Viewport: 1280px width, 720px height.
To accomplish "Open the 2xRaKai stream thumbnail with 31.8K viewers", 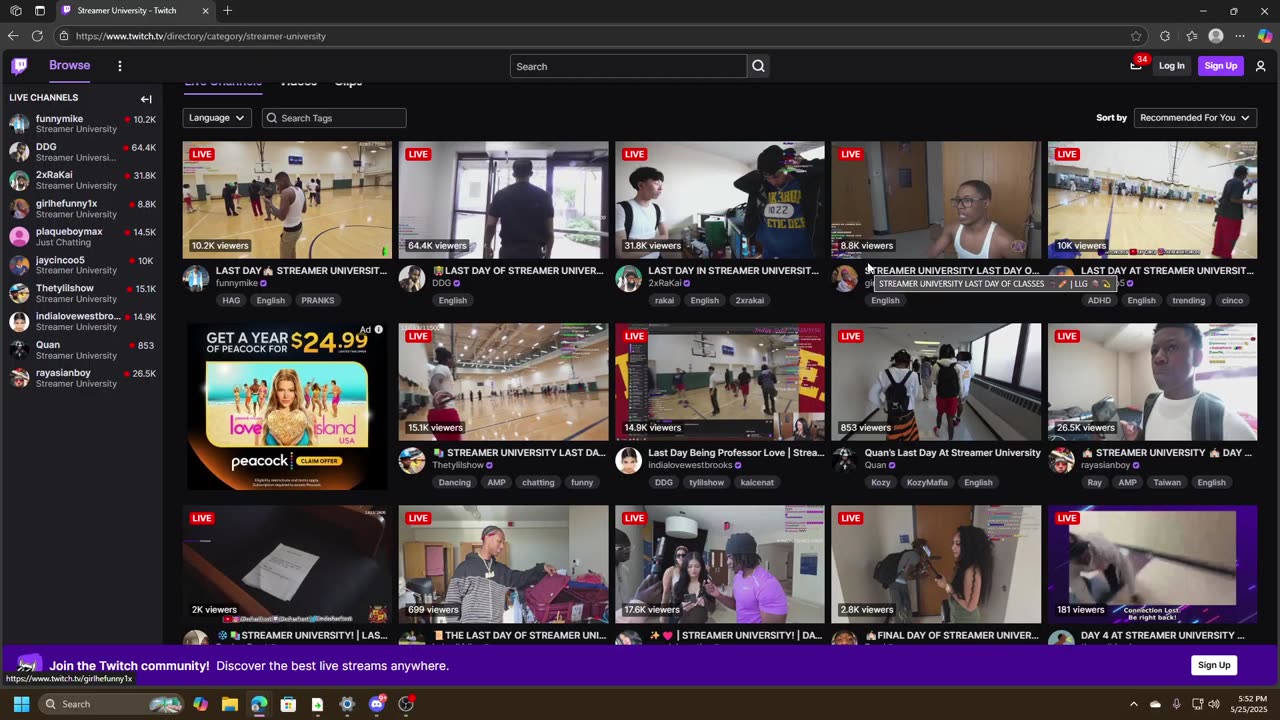I will pos(720,200).
